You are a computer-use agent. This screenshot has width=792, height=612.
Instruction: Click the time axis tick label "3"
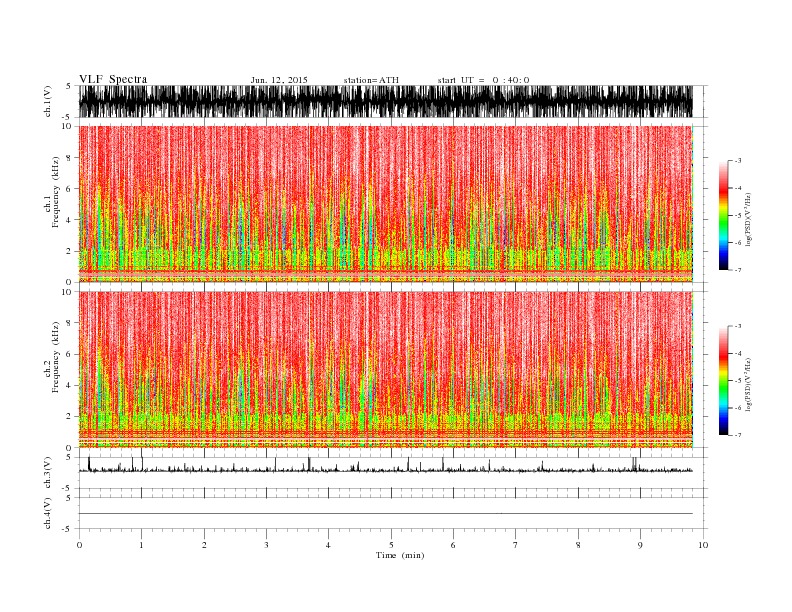pos(267,545)
